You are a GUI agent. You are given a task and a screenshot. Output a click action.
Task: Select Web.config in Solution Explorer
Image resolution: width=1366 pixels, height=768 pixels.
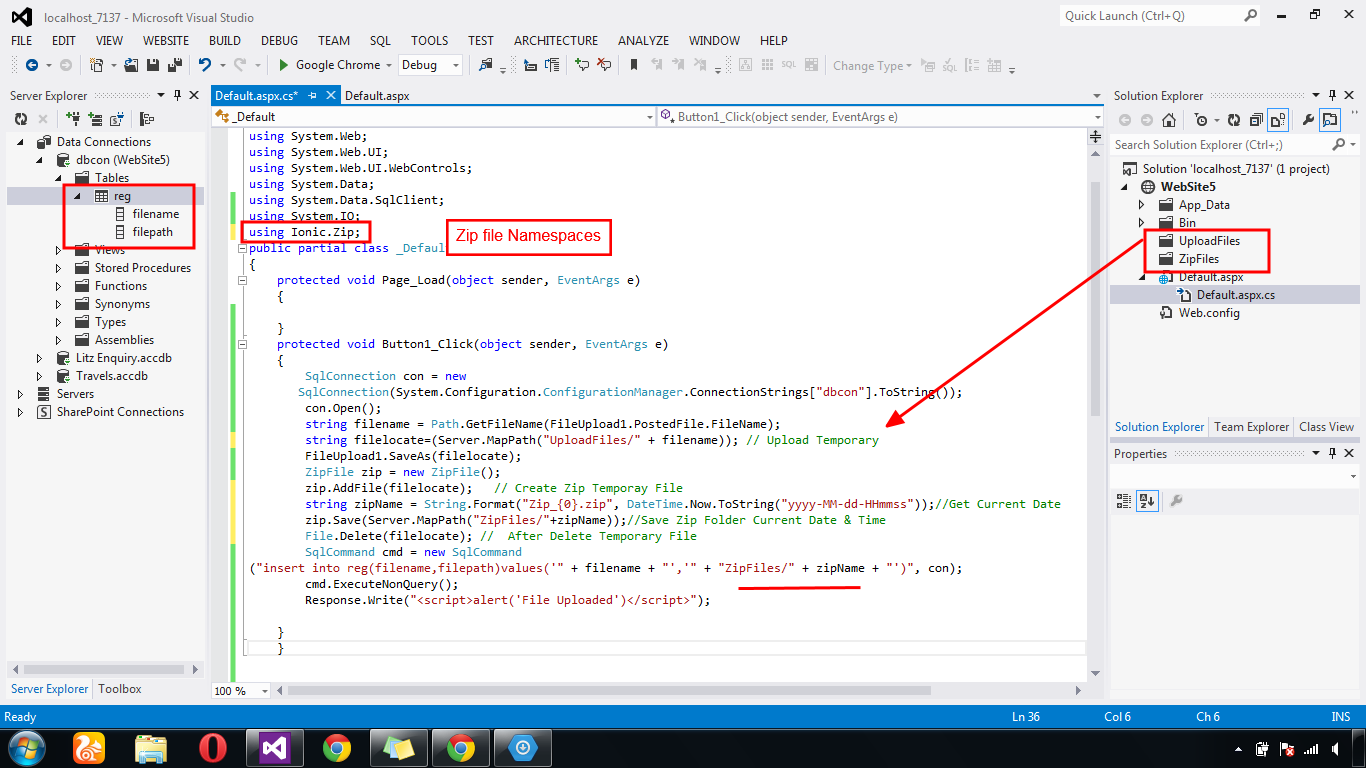(x=1209, y=313)
